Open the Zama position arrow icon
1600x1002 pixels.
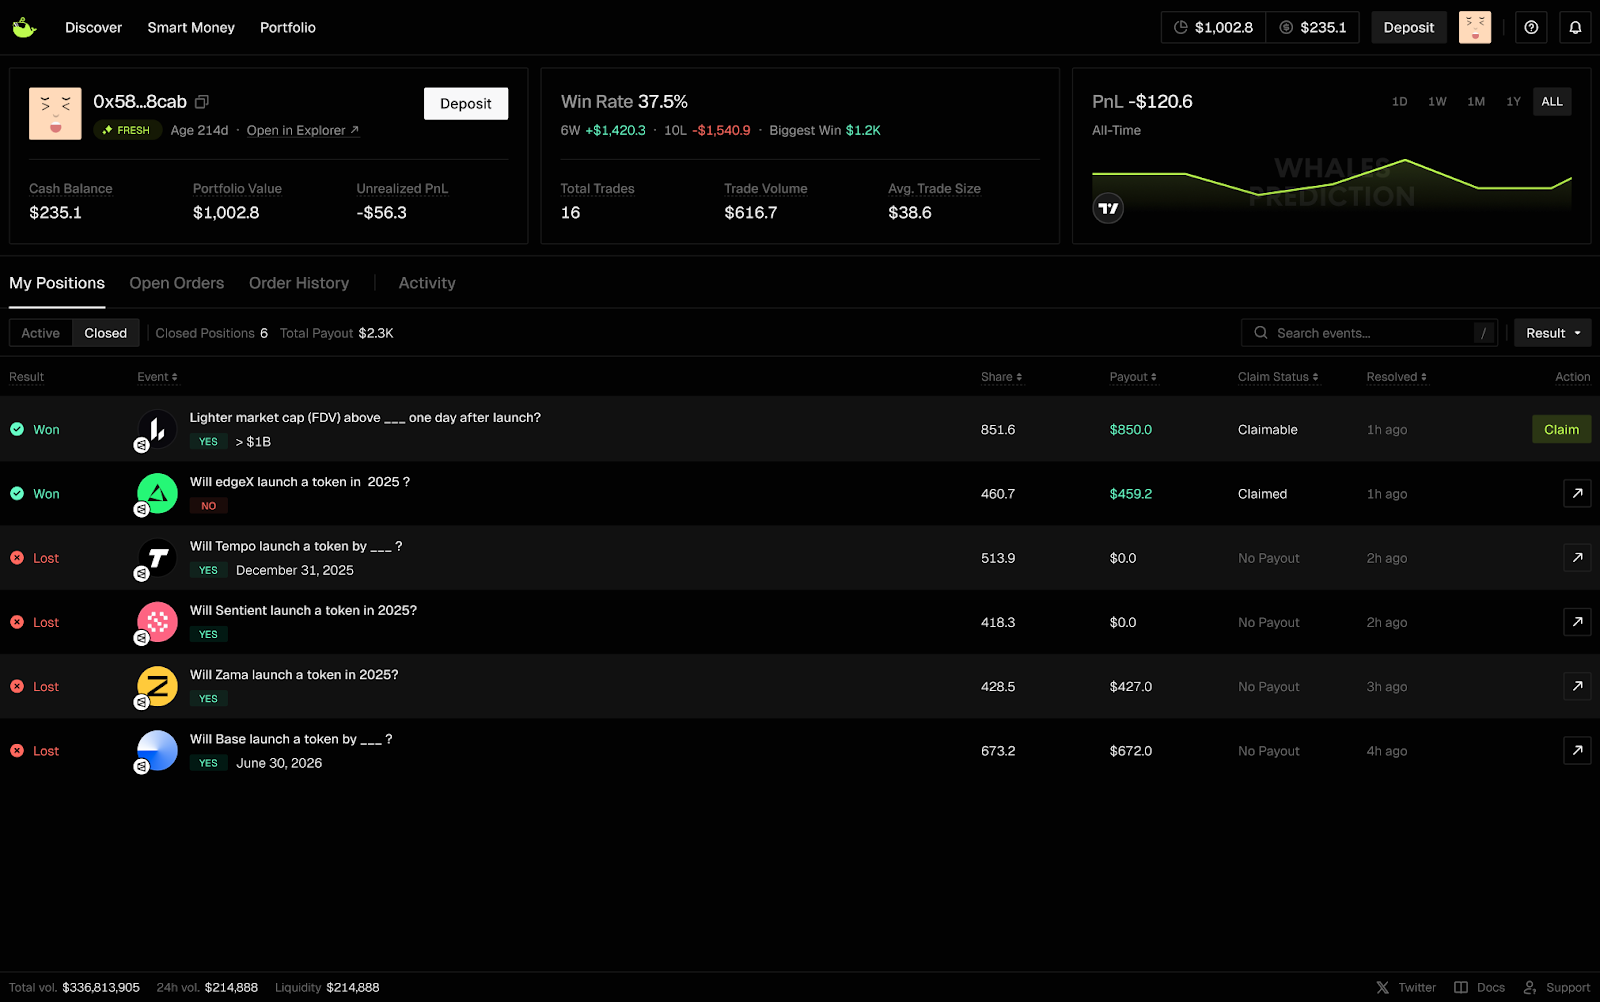pos(1577,687)
